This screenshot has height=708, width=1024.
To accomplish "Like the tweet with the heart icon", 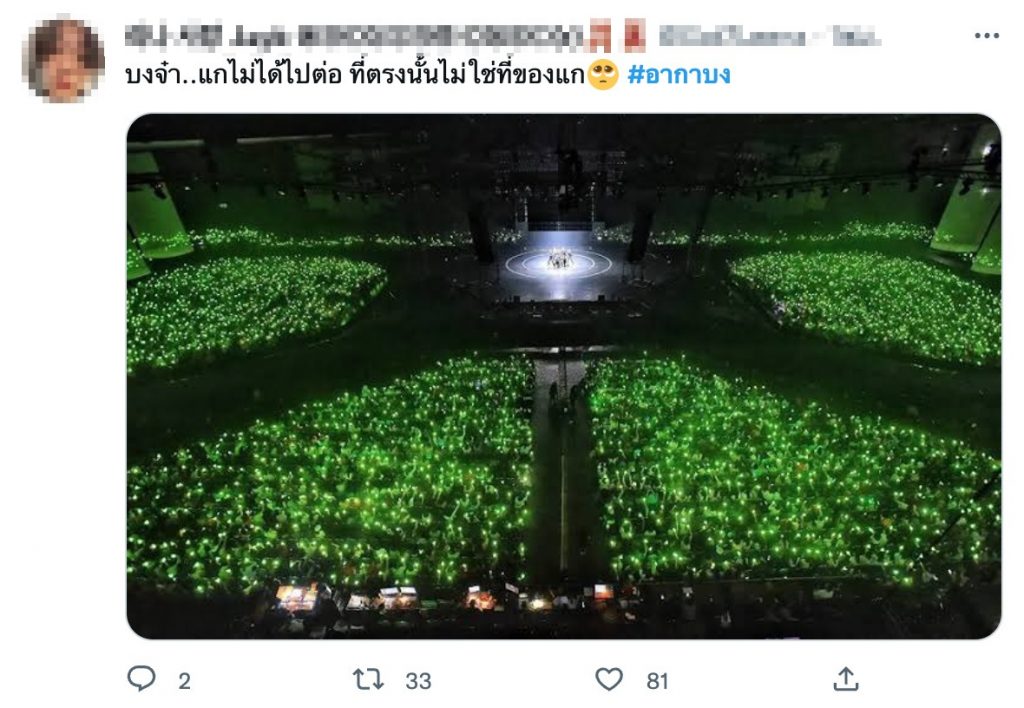I will (x=609, y=680).
